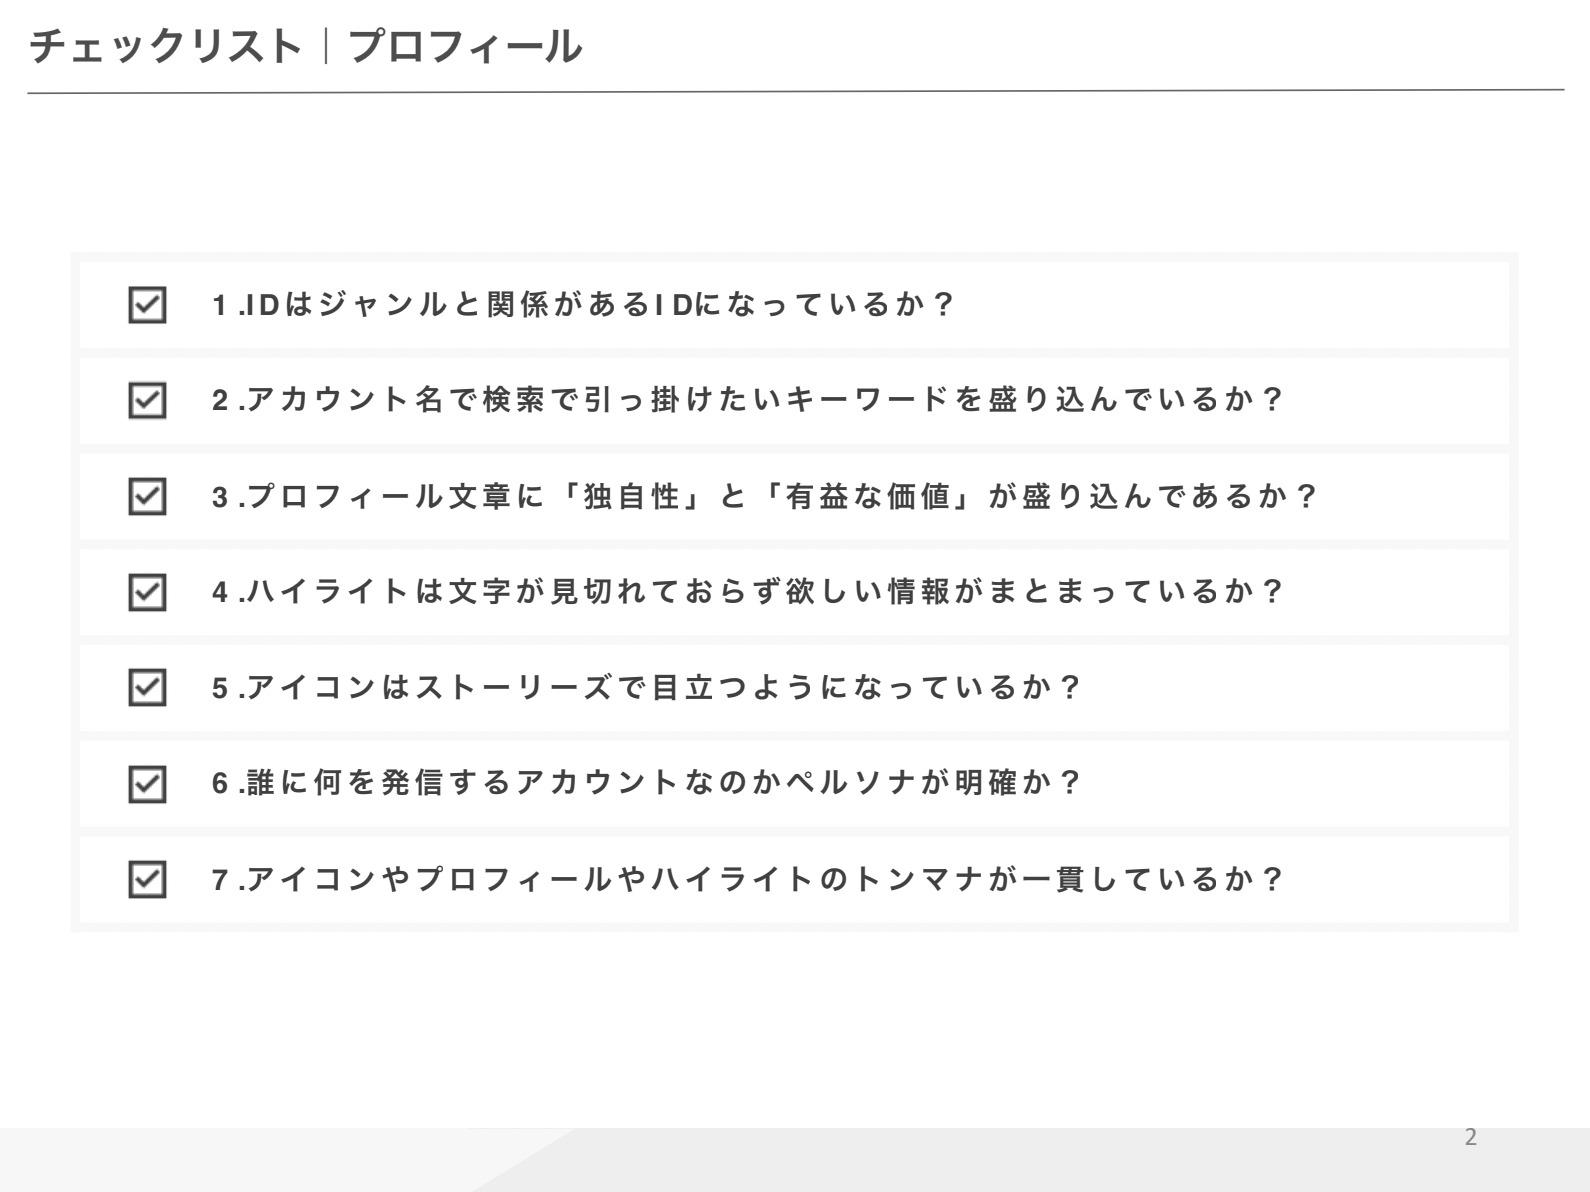Select row 4 text about ハイライト文字が見切れて
1590x1192 pixels.
coord(747,592)
